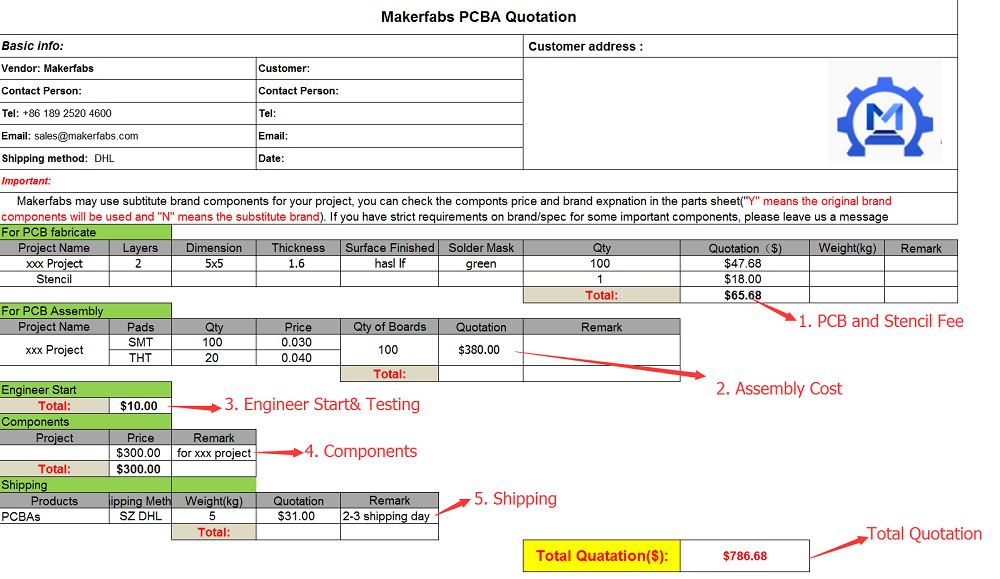This screenshot has width=1000, height=579.
Task: Click the 'Stencil' row name cell
Action: click(54, 279)
